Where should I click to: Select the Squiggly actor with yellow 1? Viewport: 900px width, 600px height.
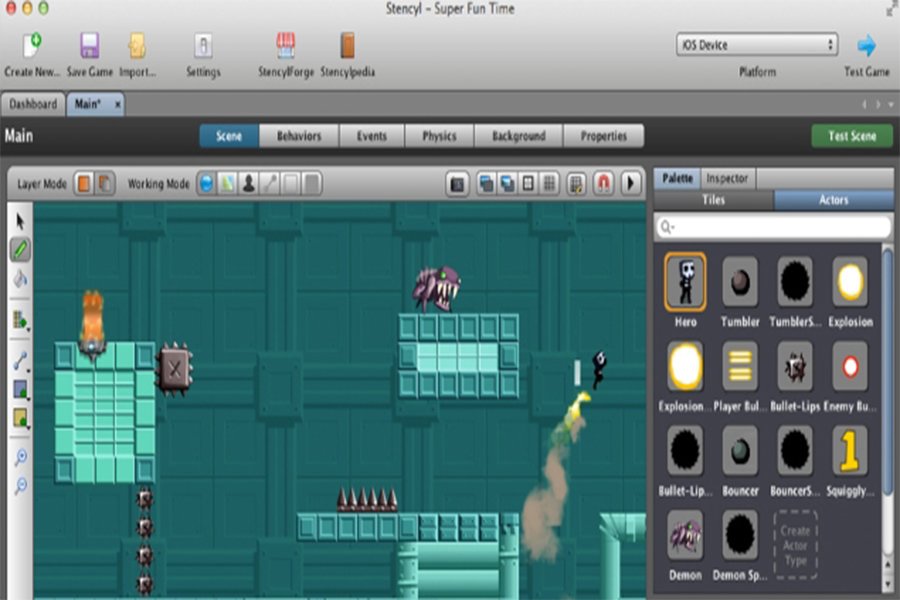pyautogui.click(x=850, y=451)
